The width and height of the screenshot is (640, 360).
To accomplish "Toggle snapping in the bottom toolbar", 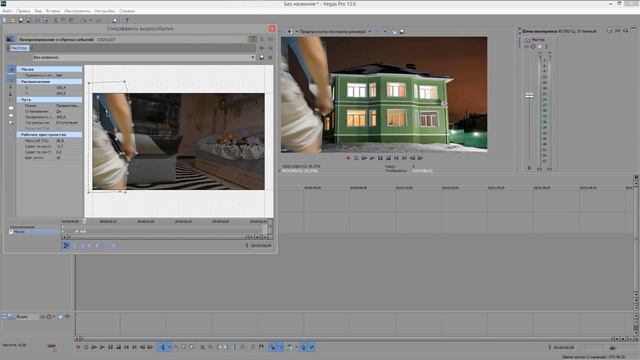I will [x=272, y=347].
